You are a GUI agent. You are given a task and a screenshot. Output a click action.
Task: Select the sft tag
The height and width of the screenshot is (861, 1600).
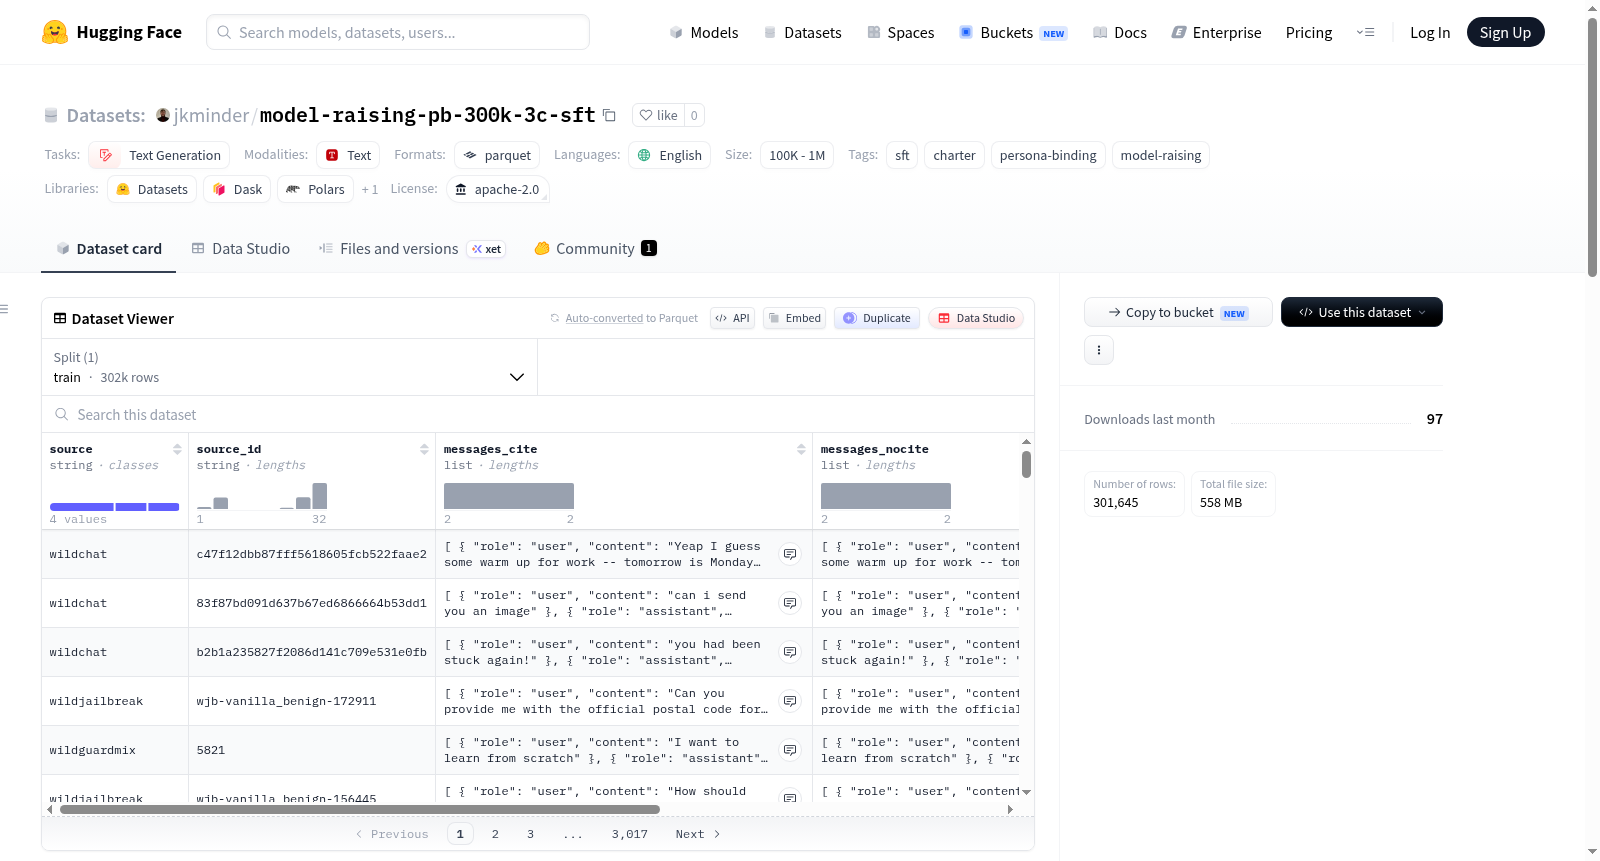[x=902, y=155]
